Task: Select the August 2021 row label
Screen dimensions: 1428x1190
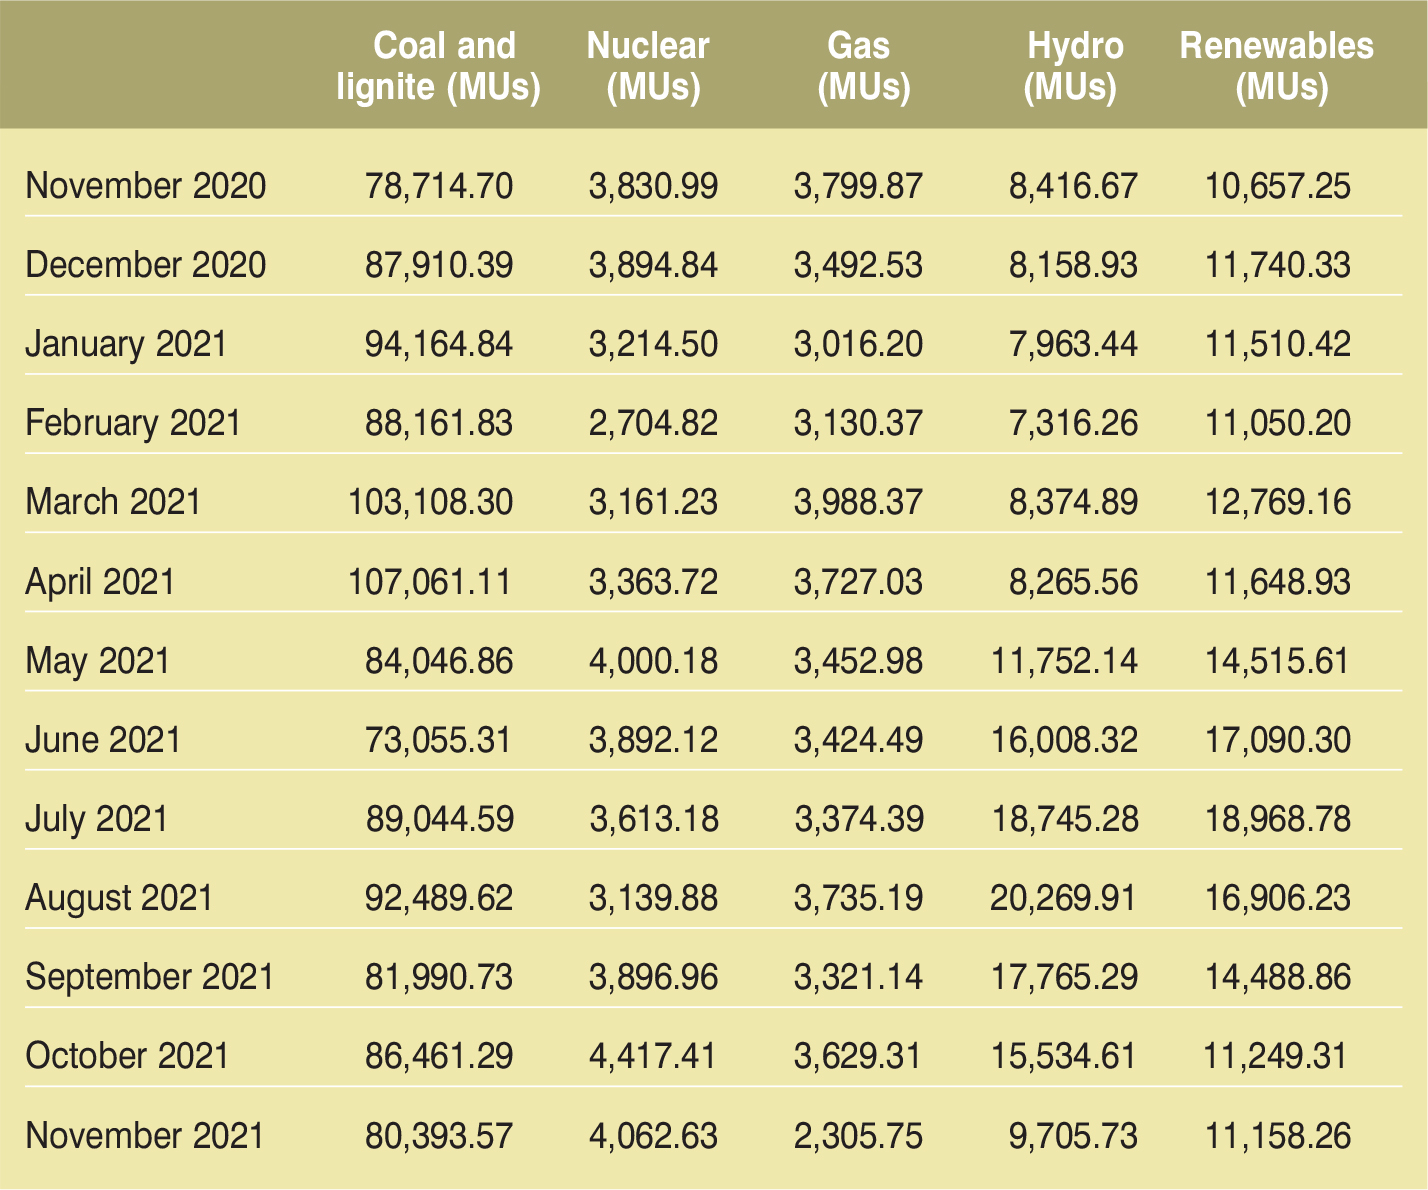Action: coord(119,898)
